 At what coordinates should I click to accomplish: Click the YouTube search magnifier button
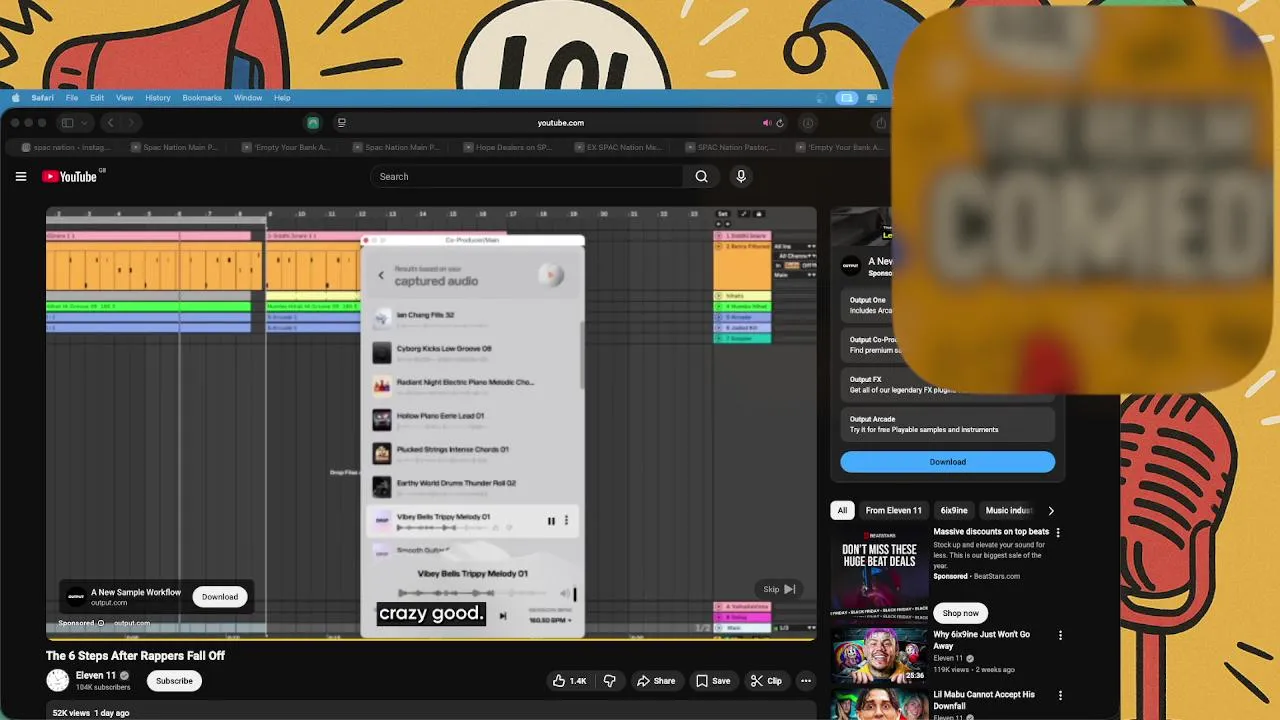coord(701,176)
